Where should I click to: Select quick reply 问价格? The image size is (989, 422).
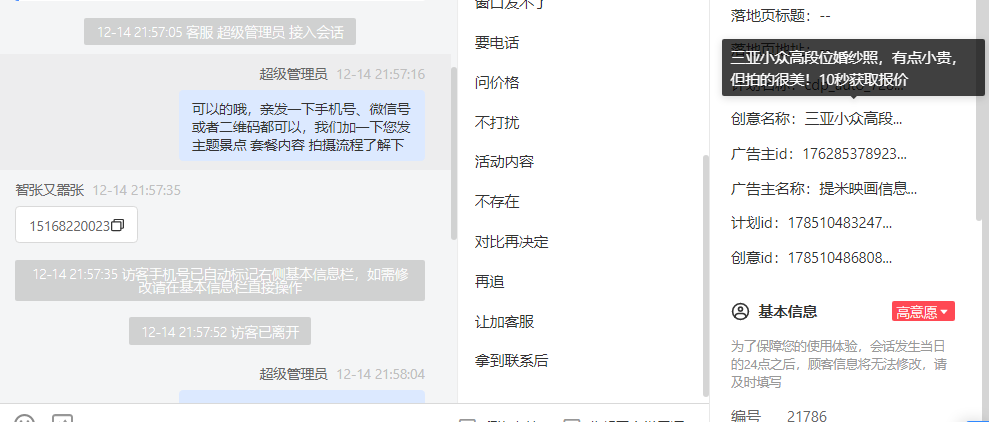pos(496,83)
